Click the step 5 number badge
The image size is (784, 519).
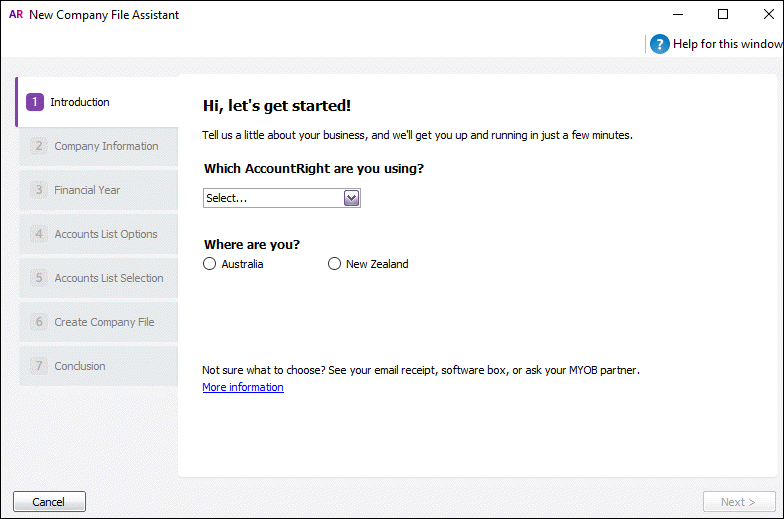click(39, 278)
